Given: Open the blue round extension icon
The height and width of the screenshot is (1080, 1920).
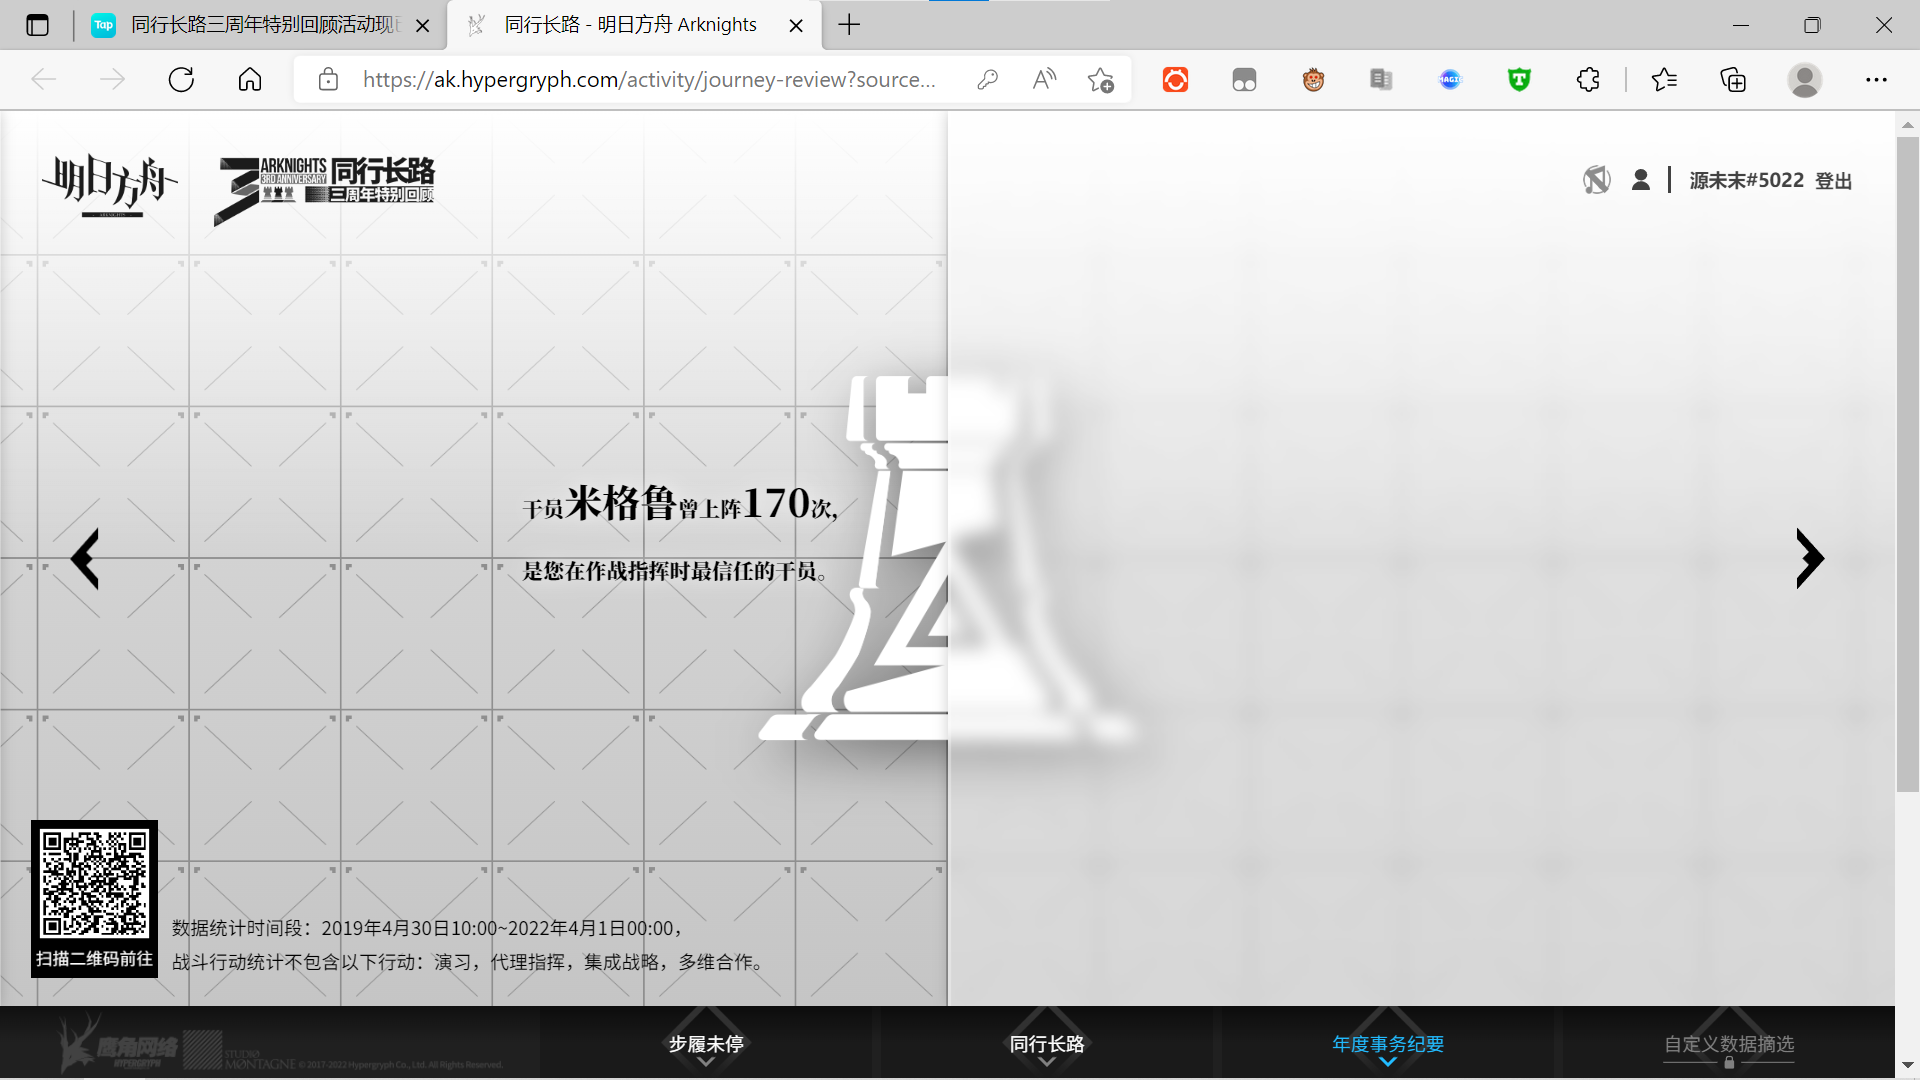Looking at the screenshot, I should (x=1450, y=80).
